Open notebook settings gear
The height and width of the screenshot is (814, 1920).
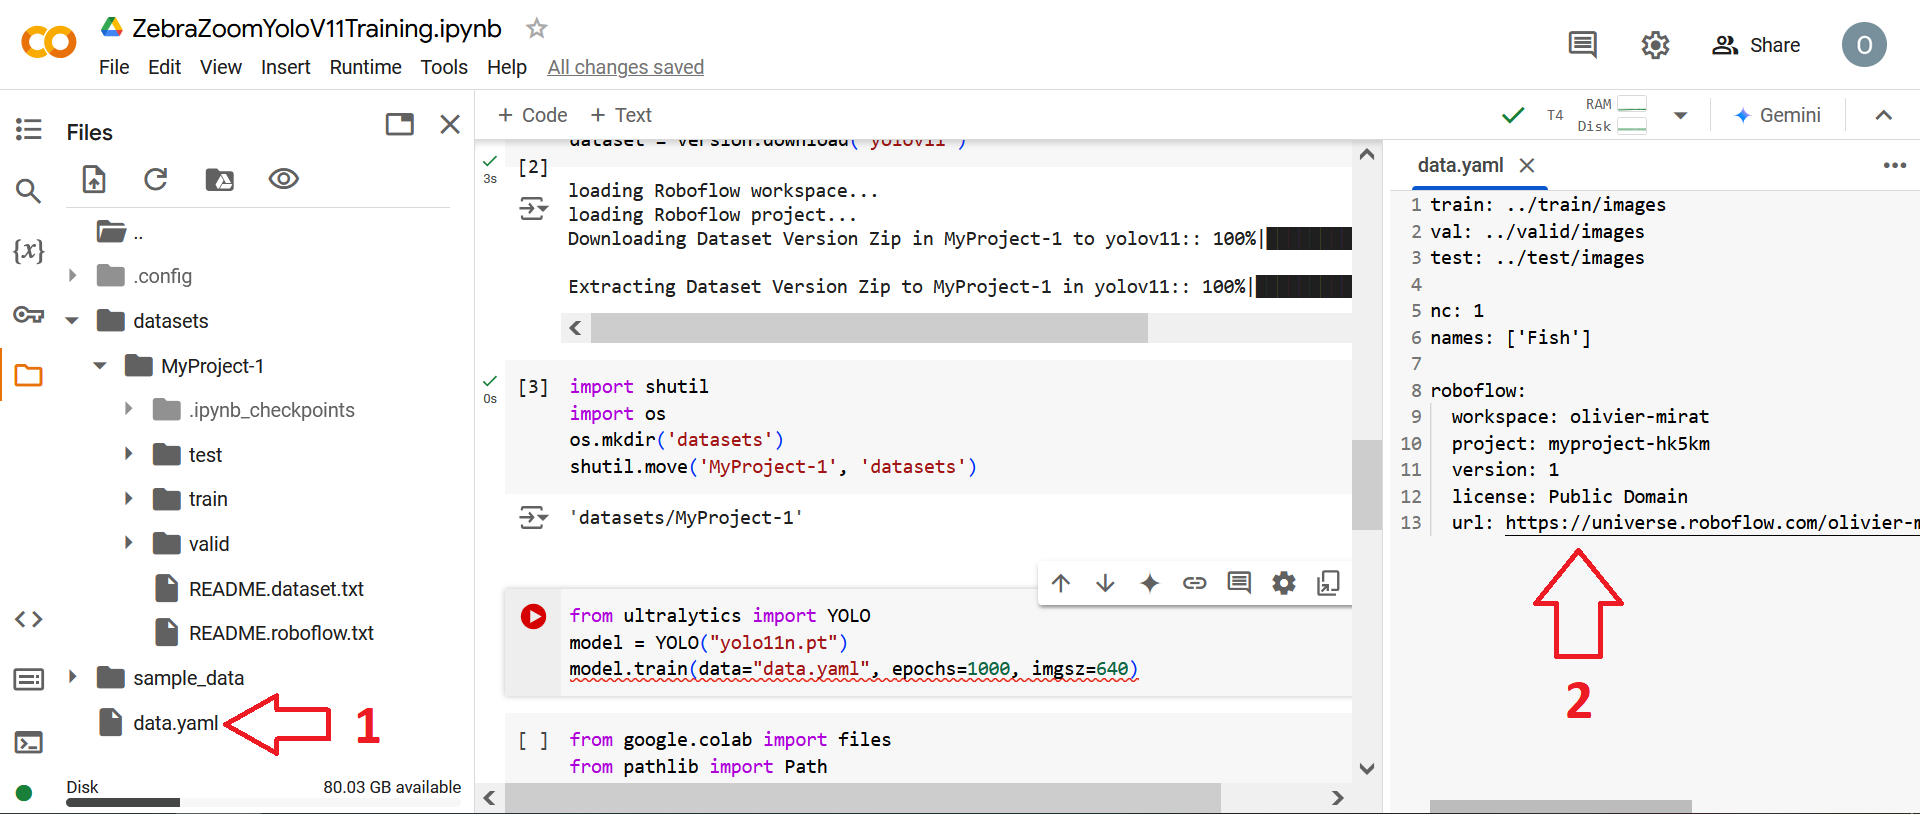(1655, 45)
